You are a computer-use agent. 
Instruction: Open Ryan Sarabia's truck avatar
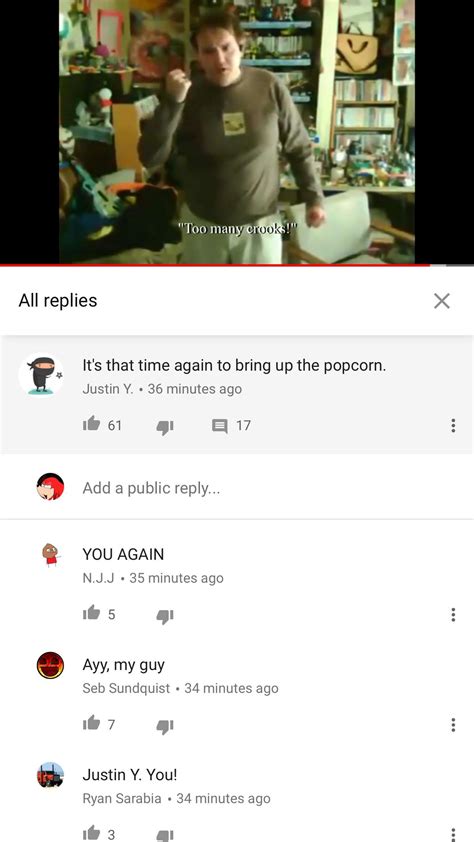pyautogui.click(x=50, y=775)
